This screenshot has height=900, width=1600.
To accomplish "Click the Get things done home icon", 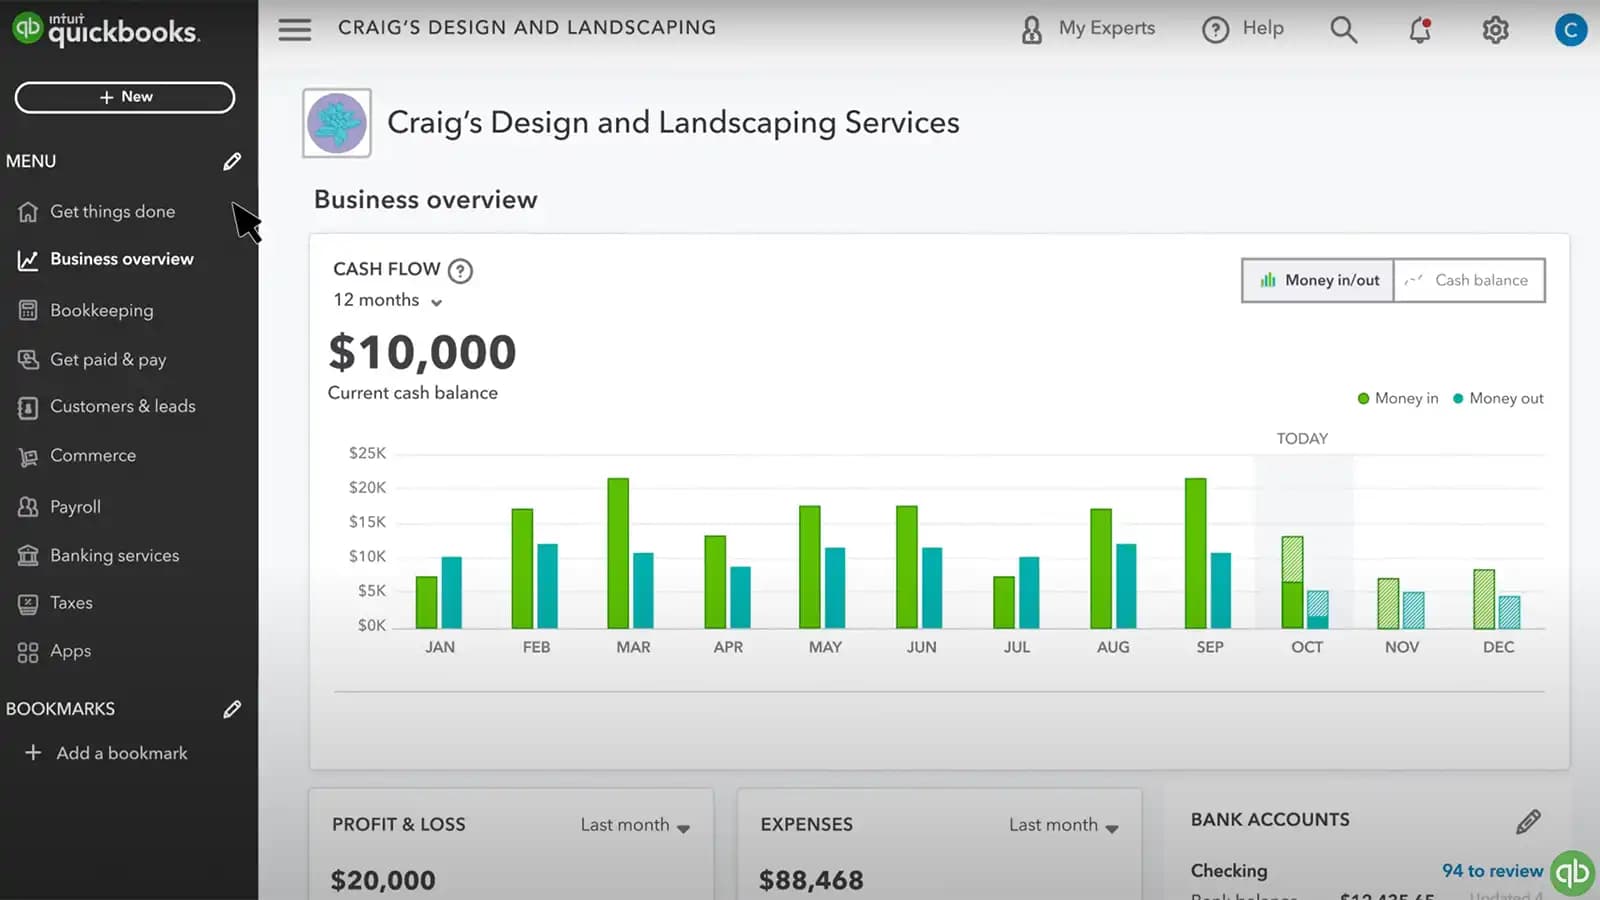I will click(28, 212).
